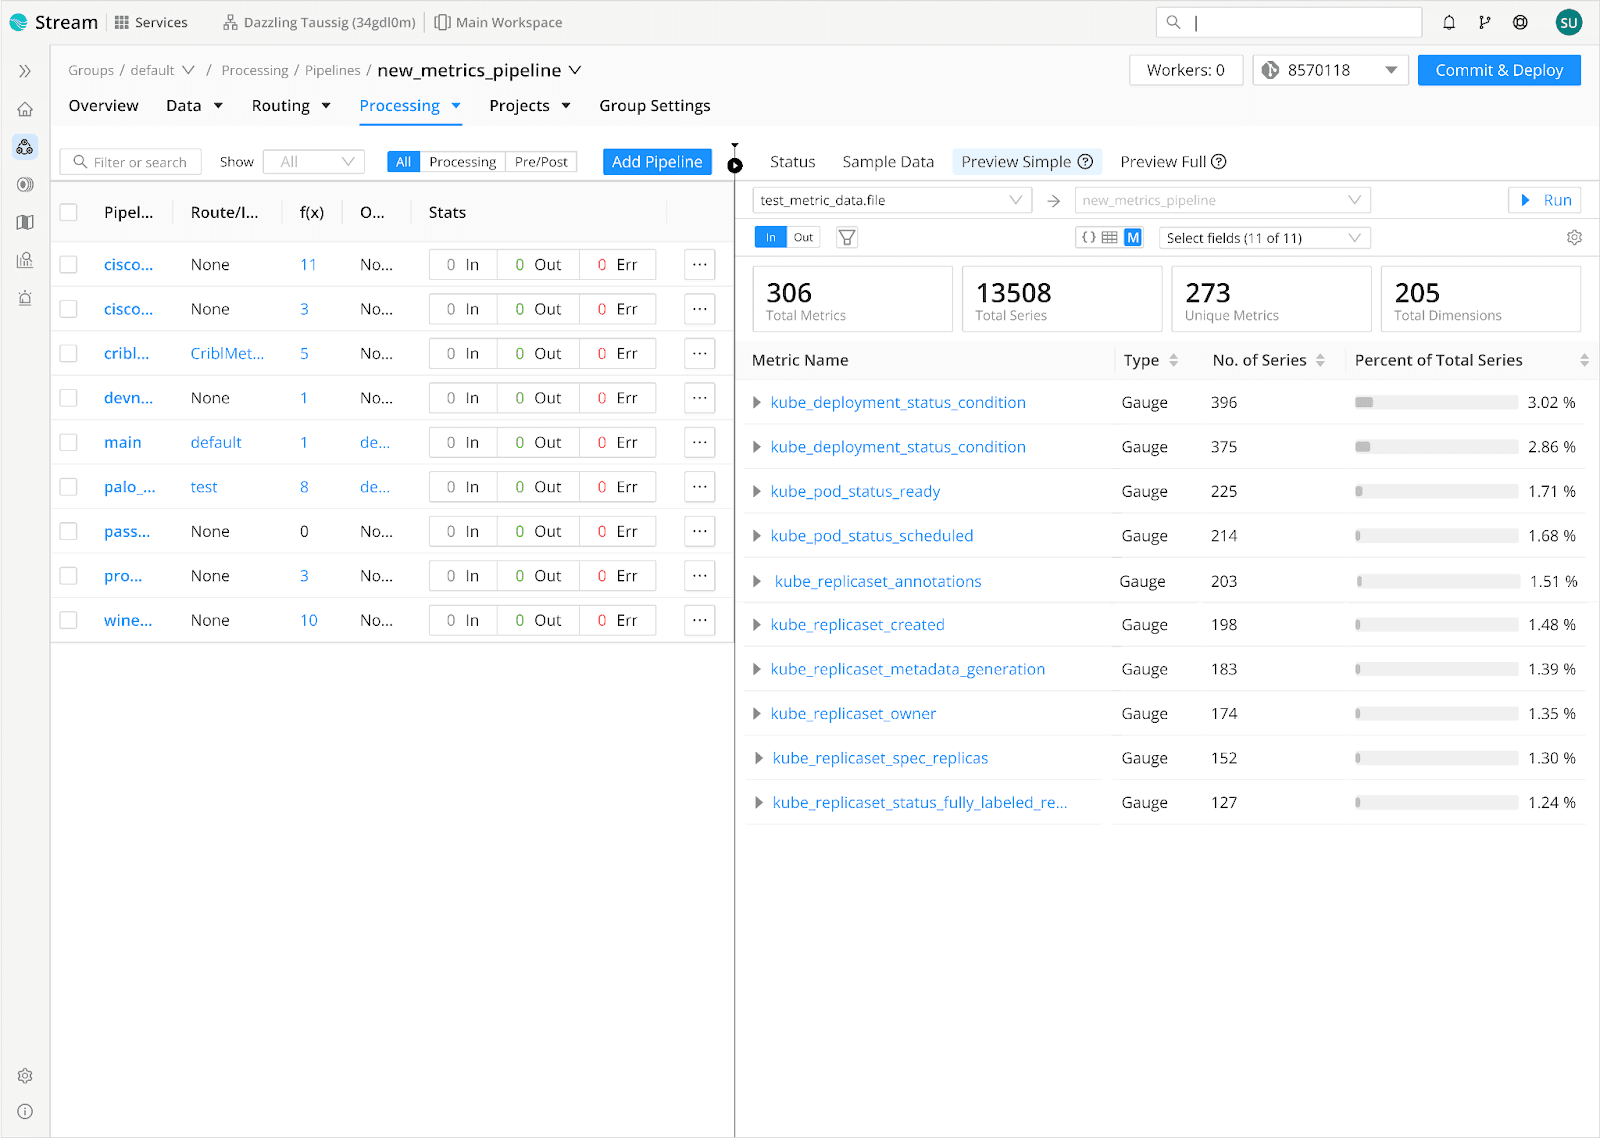1600x1138 pixels.
Task: Open the git branch icon in header
Action: click(1484, 22)
